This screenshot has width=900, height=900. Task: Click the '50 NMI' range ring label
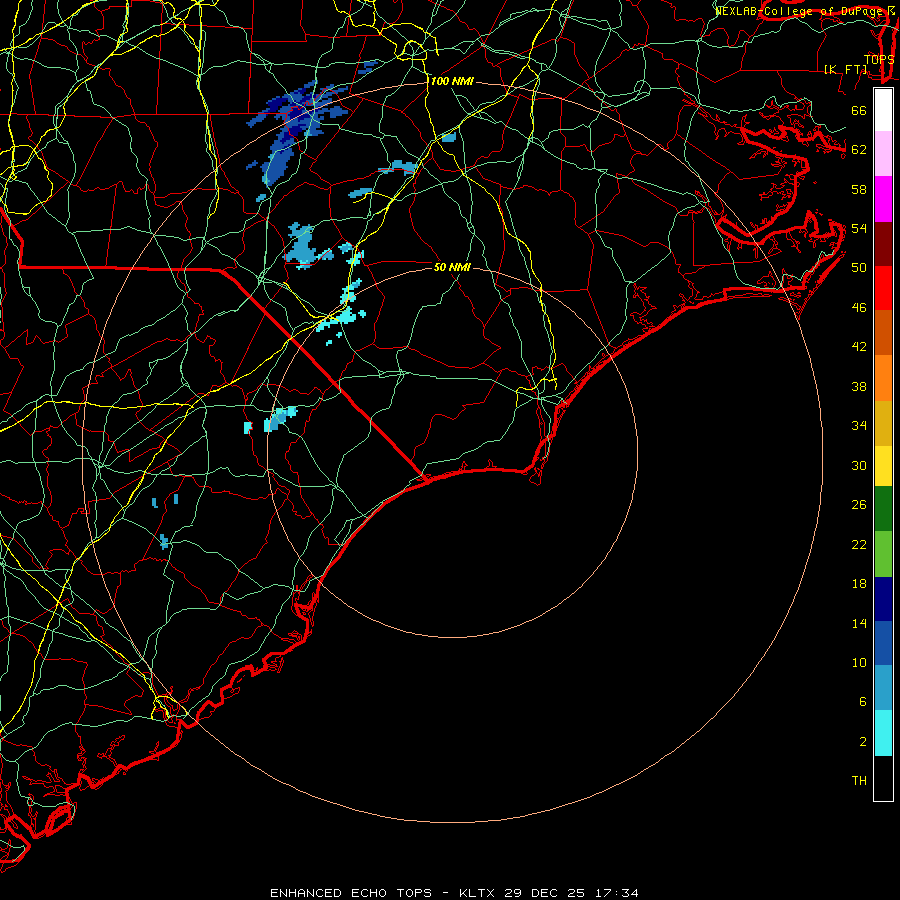coord(452,267)
